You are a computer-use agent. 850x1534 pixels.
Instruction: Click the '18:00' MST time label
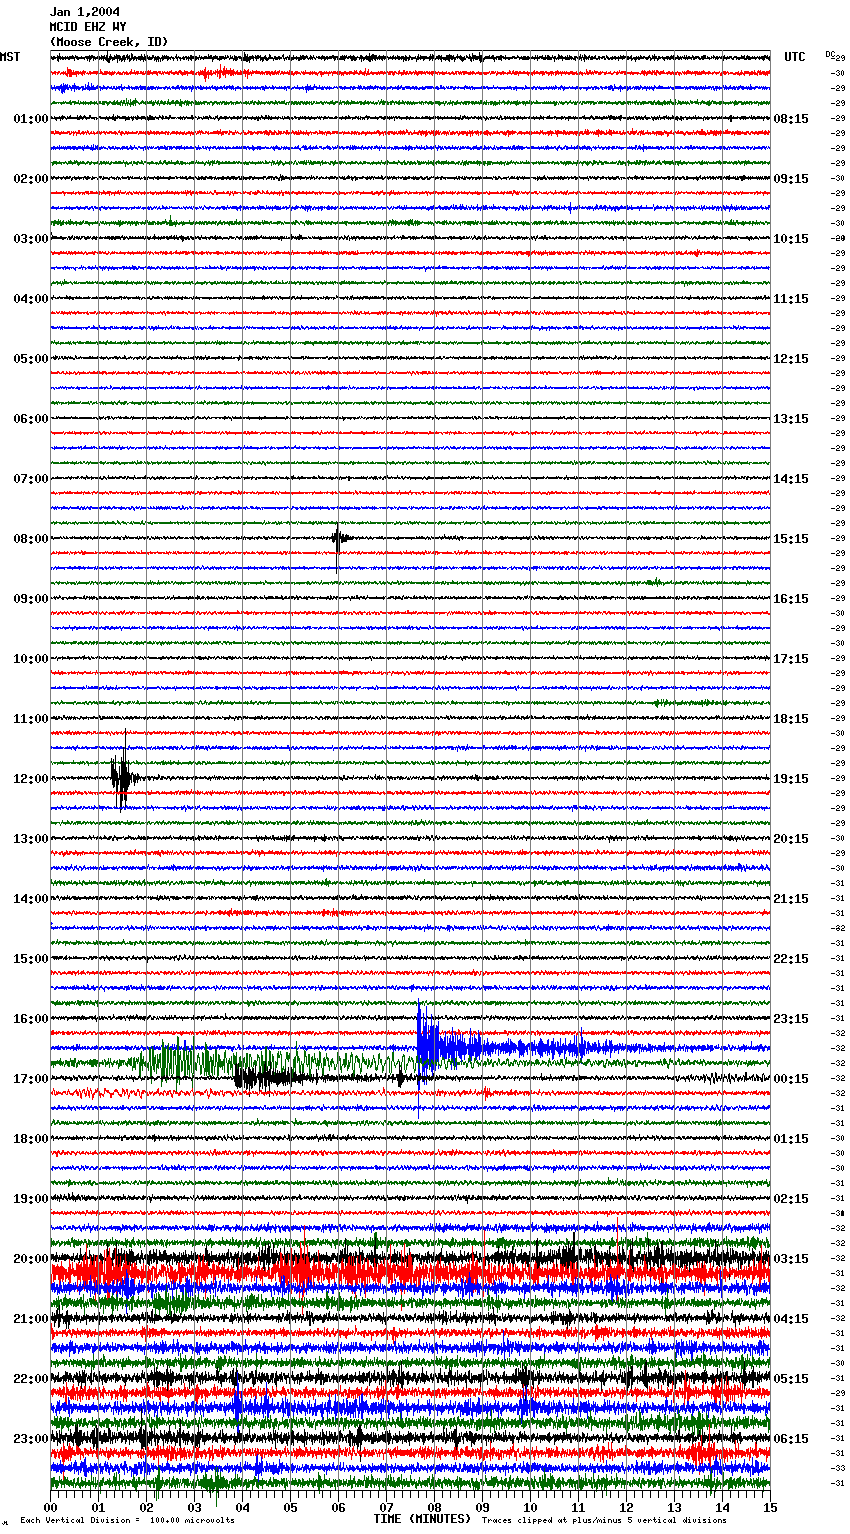31,1139
